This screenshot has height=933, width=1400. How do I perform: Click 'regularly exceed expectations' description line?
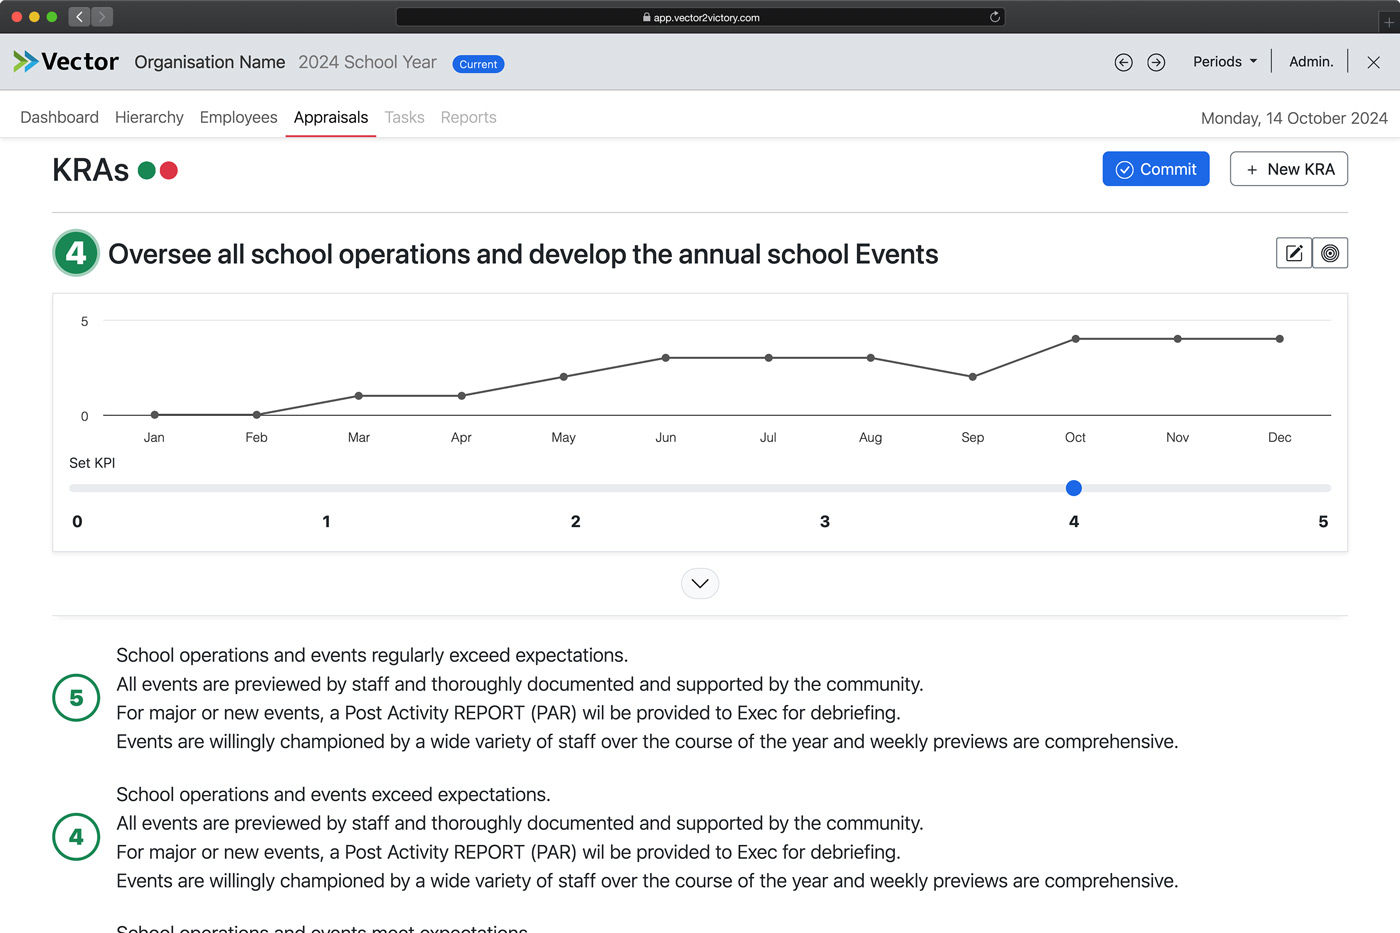point(372,655)
